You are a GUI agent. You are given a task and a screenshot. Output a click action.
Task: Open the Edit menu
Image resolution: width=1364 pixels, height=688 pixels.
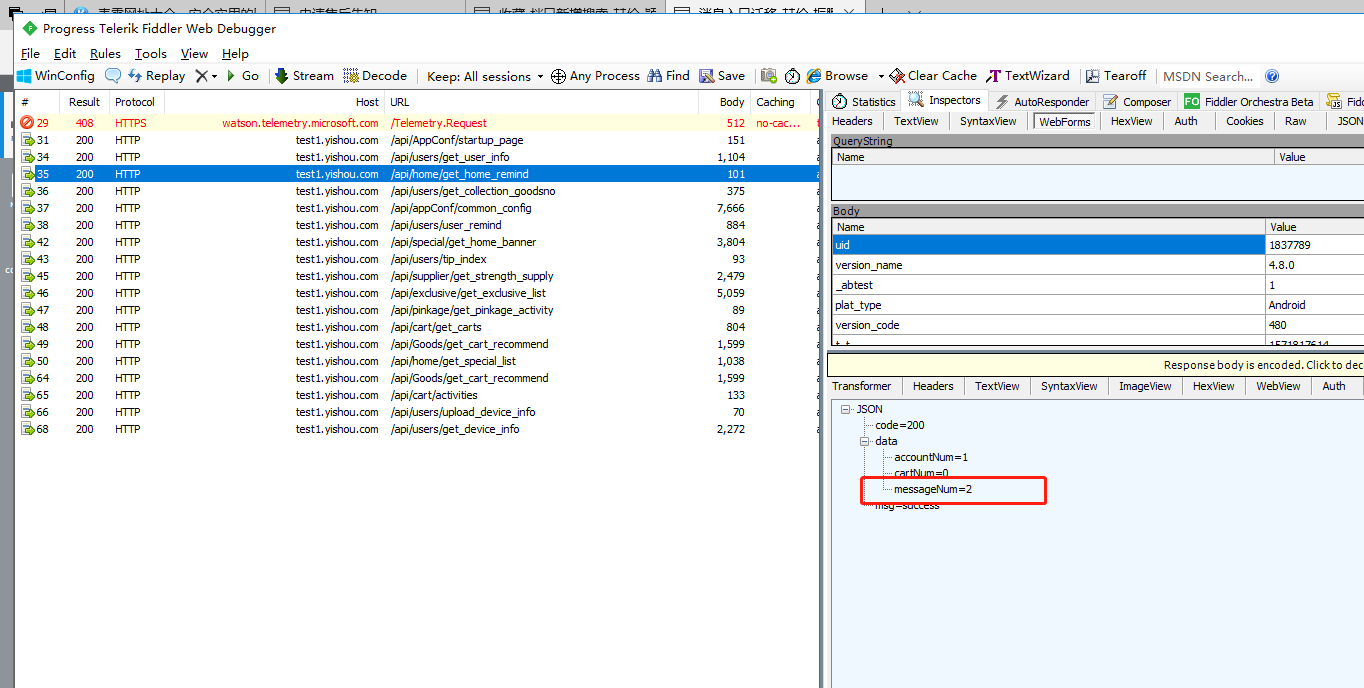point(65,54)
